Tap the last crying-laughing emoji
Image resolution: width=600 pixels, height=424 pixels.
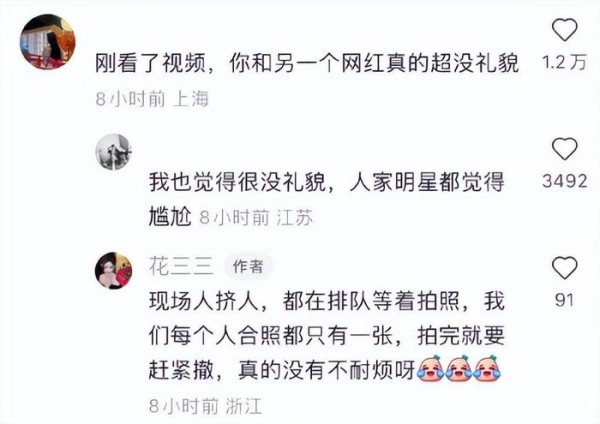pos(488,368)
